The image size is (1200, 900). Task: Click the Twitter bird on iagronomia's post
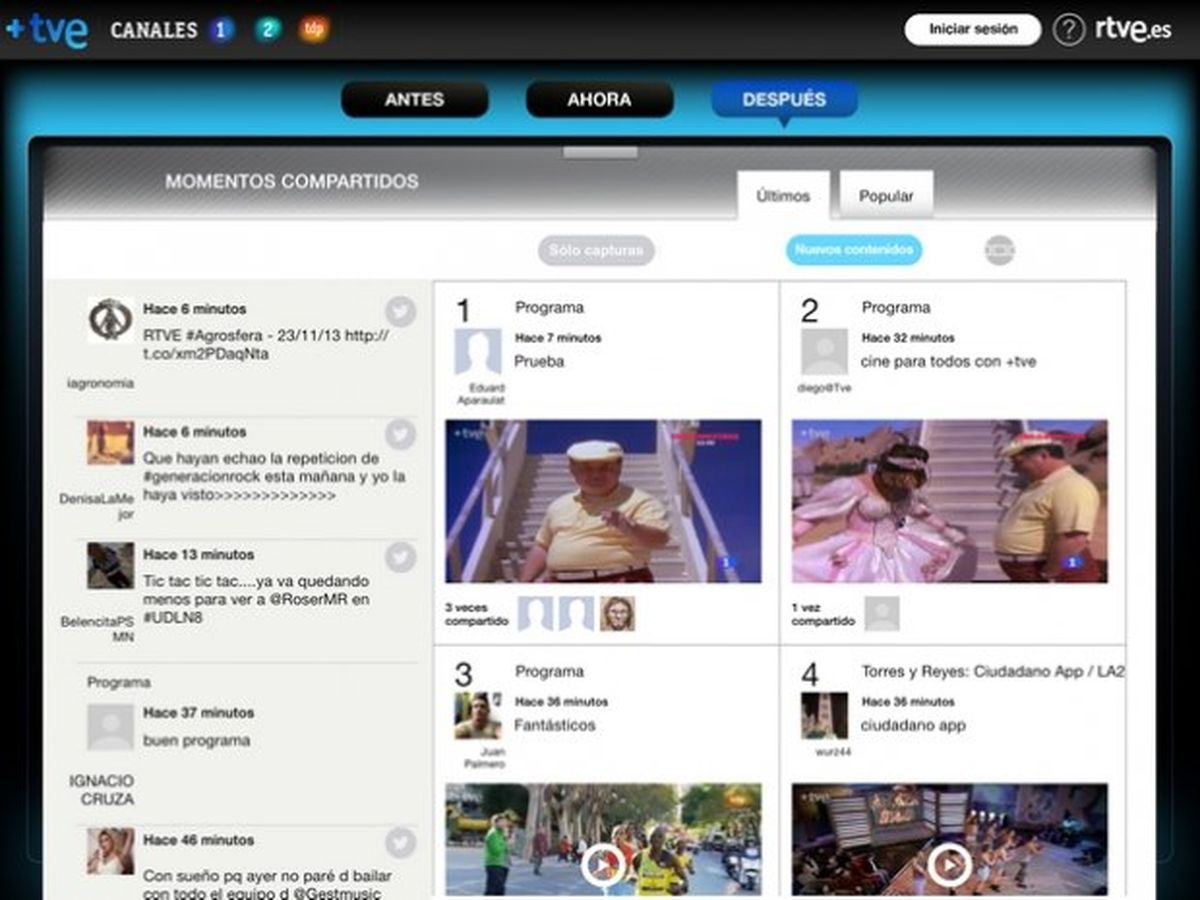click(x=402, y=311)
